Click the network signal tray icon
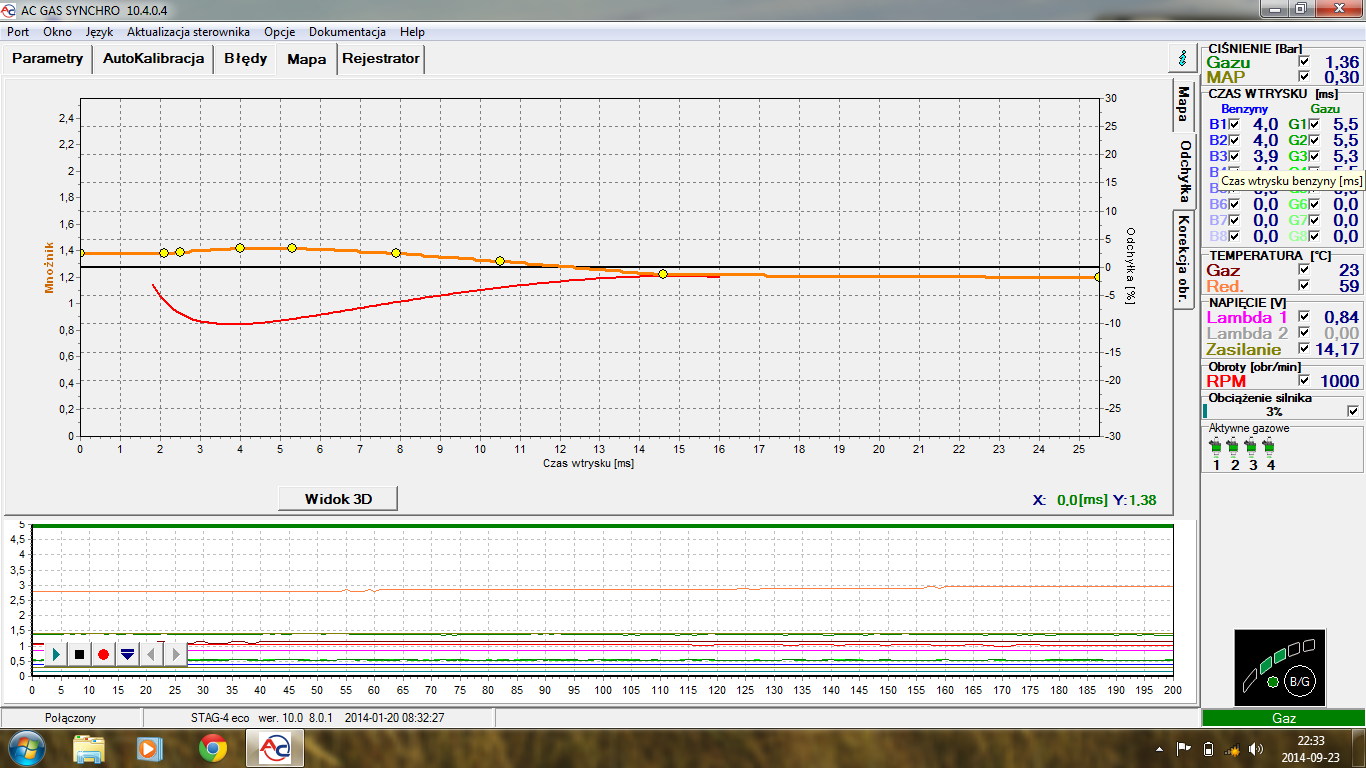This screenshot has height=768, width=1366. pos(1232,748)
